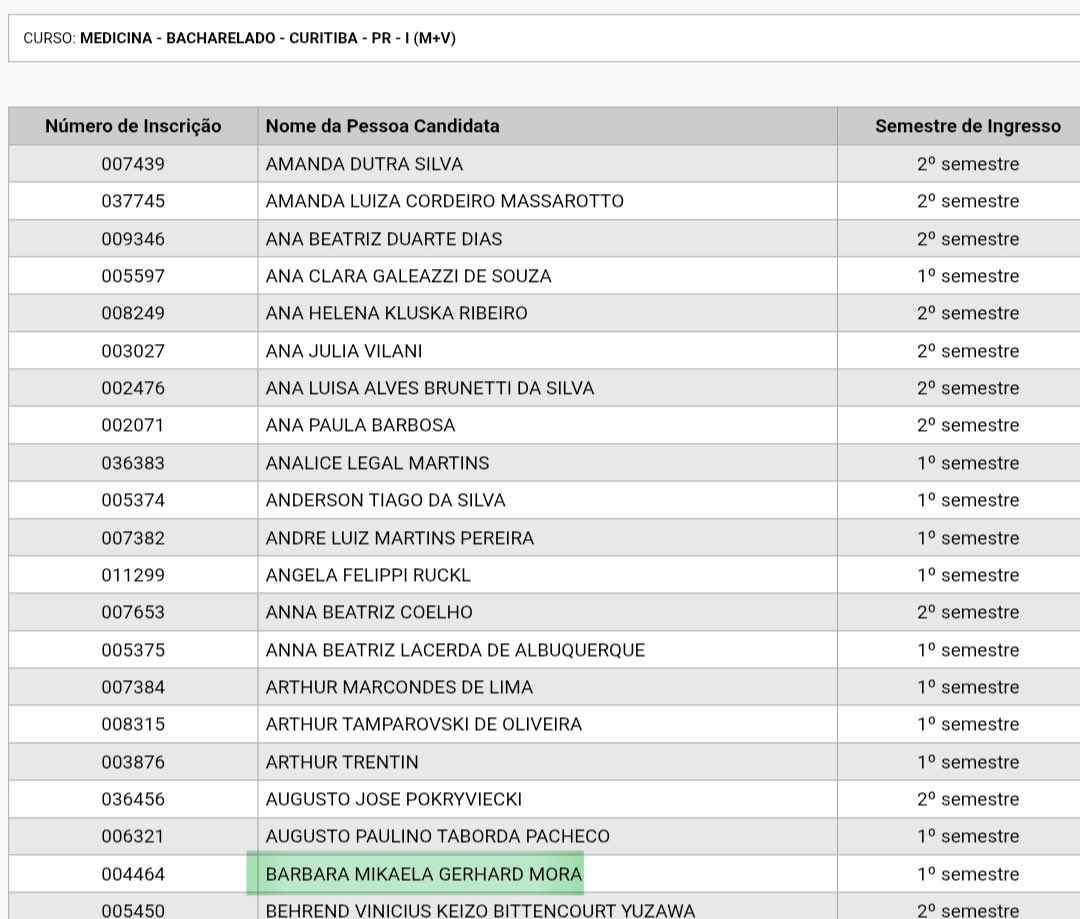Select registration number 009346
Screen dimensions: 1080x919
click(133, 239)
